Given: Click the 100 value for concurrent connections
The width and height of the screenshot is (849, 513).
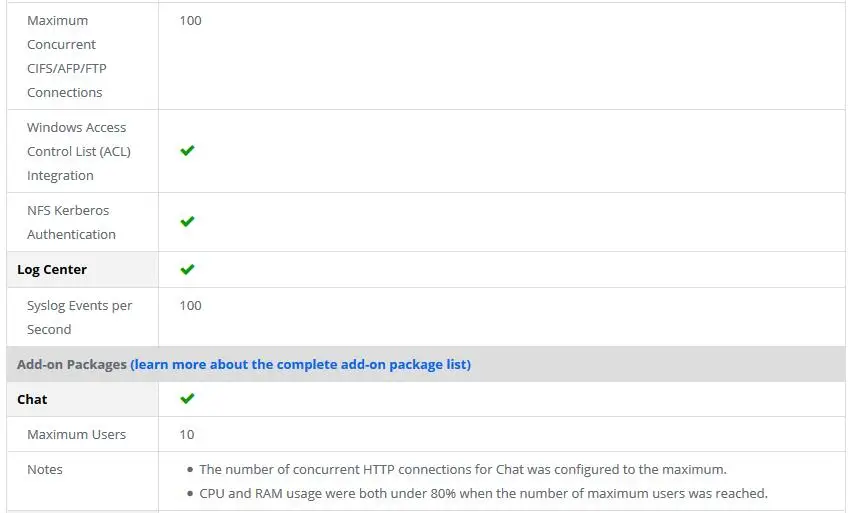Looking at the screenshot, I should pyautogui.click(x=191, y=21).
